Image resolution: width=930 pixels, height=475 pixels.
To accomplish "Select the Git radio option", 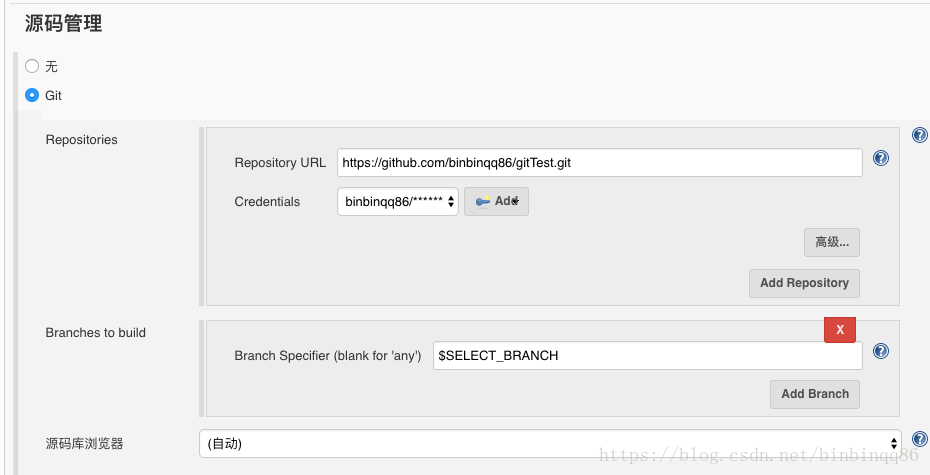I will 32,95.
